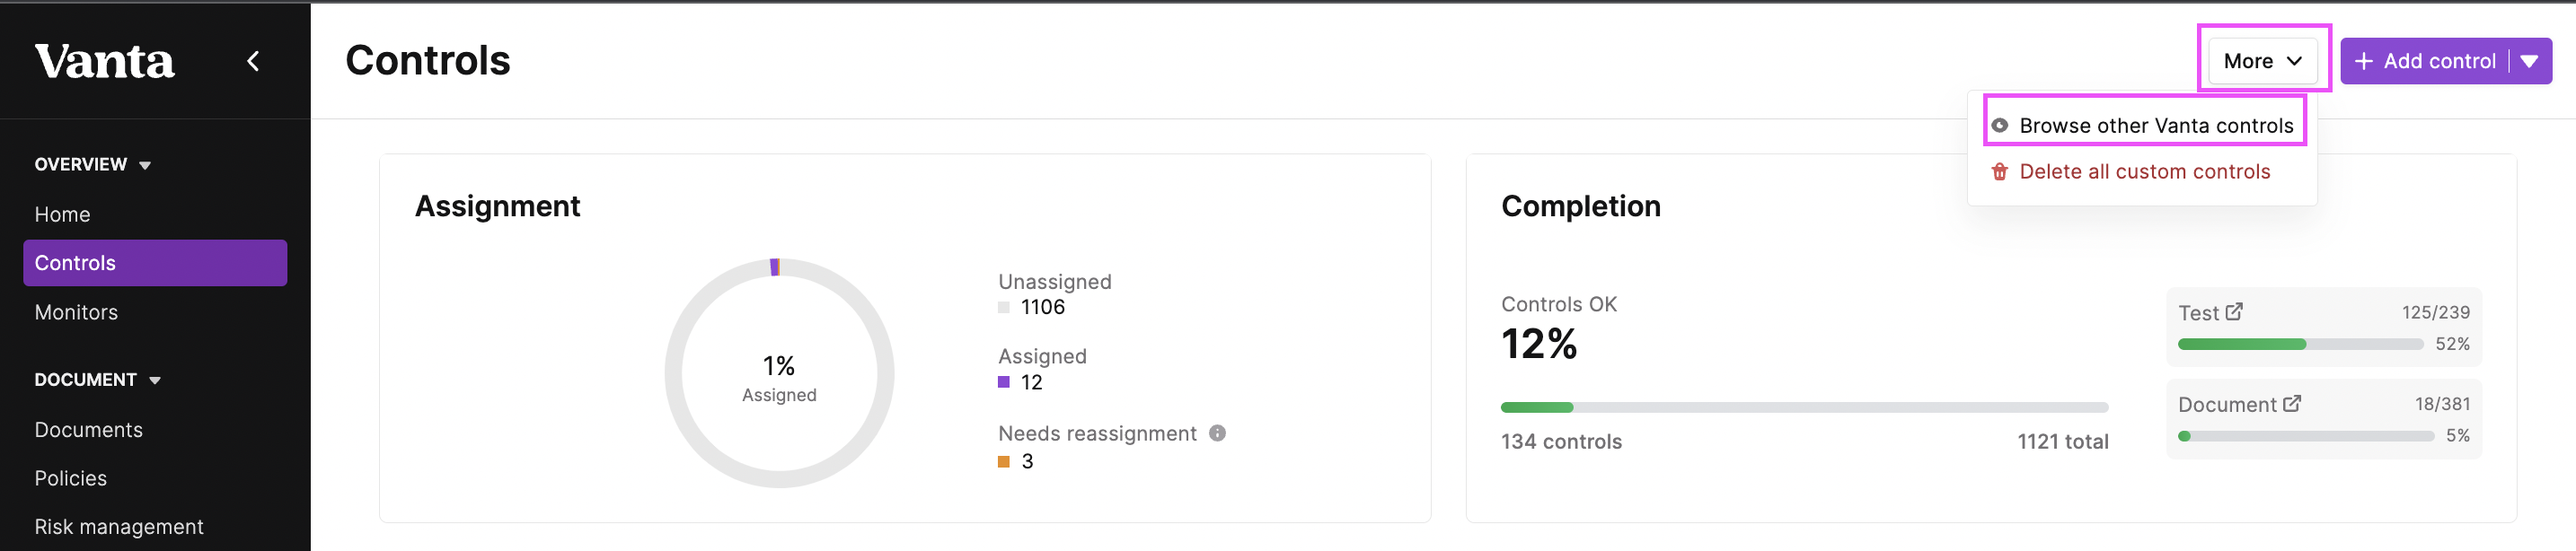This screenshot has height=551, width=2576.
Task: Click the Needs reassignment info icon
Action: [1217, 433]
